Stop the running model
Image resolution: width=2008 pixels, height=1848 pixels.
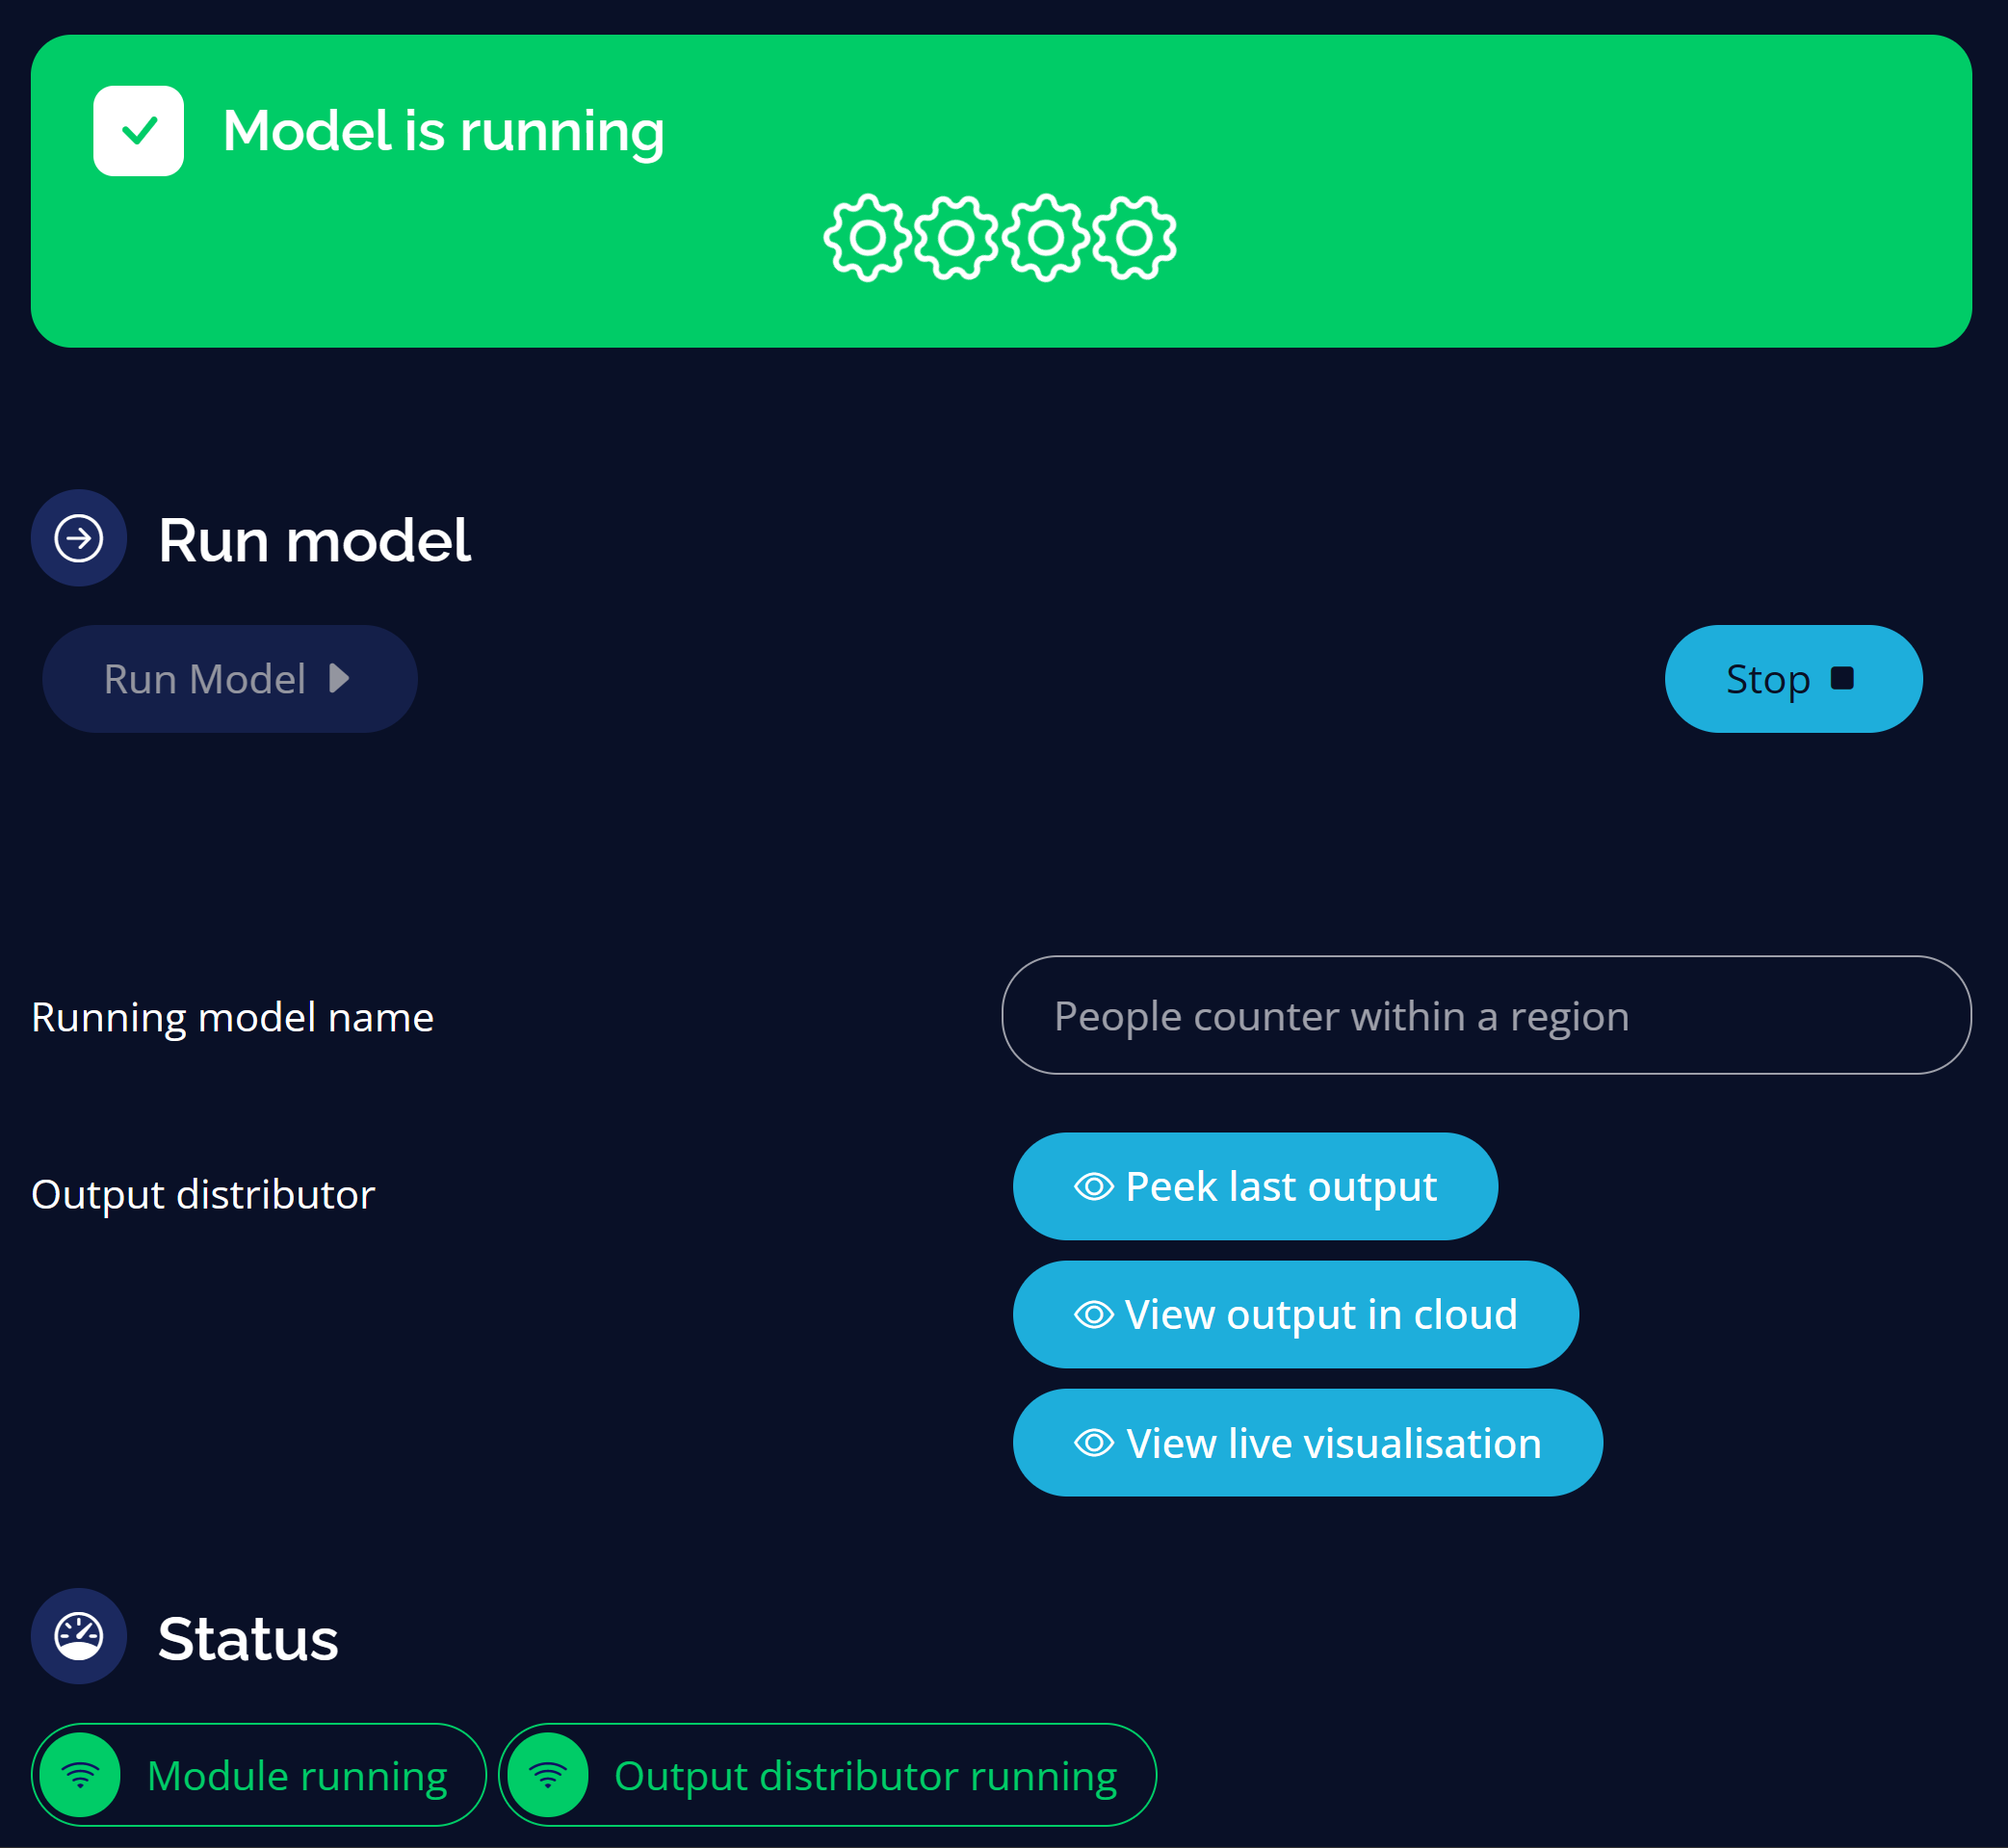tap(1793, 679)
